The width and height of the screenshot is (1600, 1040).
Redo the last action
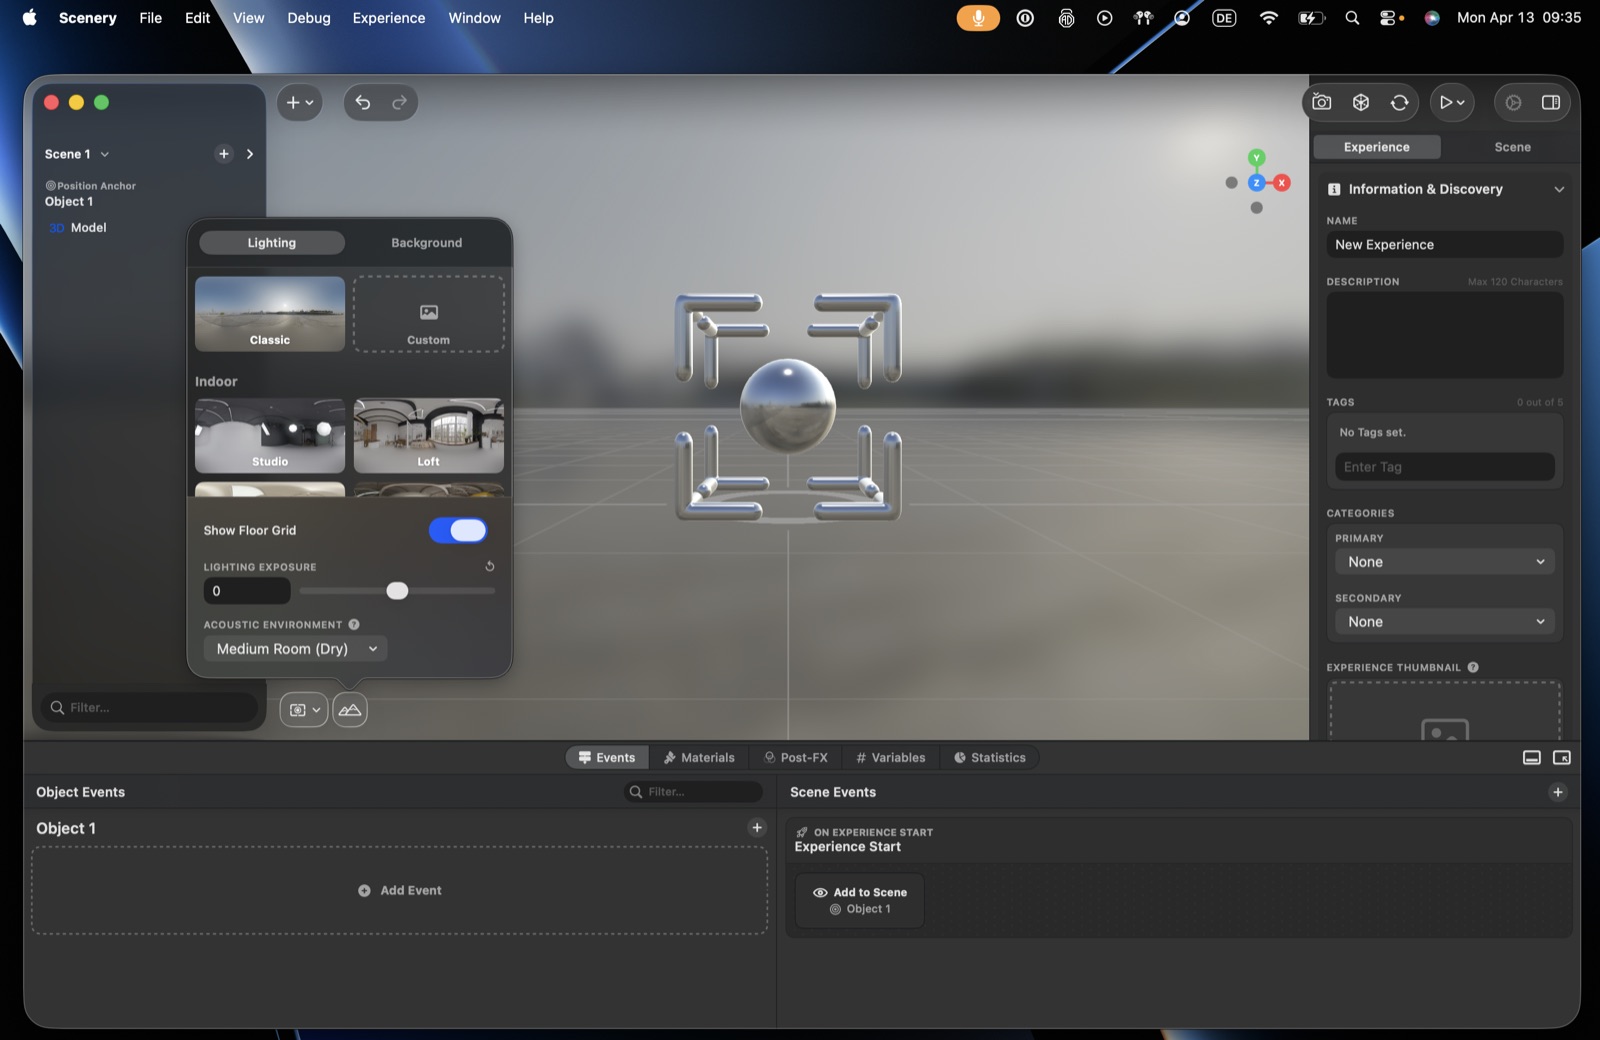(399, 102)
